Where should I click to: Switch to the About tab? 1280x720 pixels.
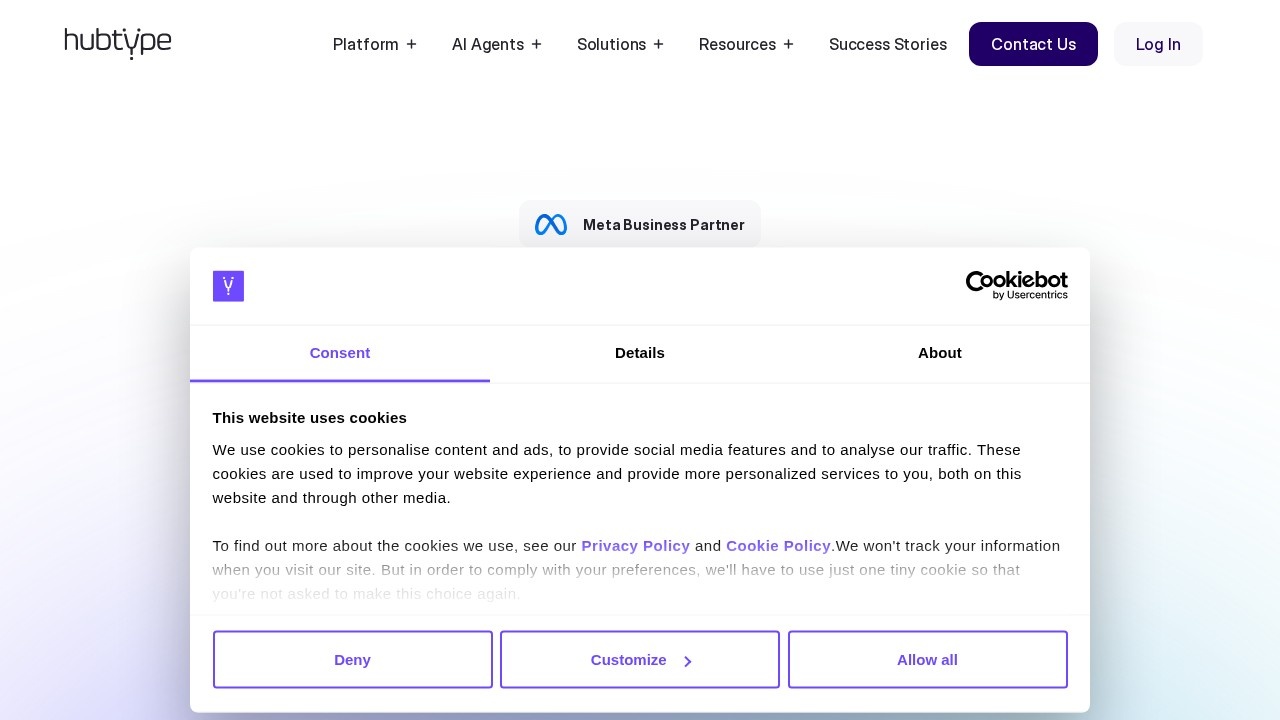940,353
